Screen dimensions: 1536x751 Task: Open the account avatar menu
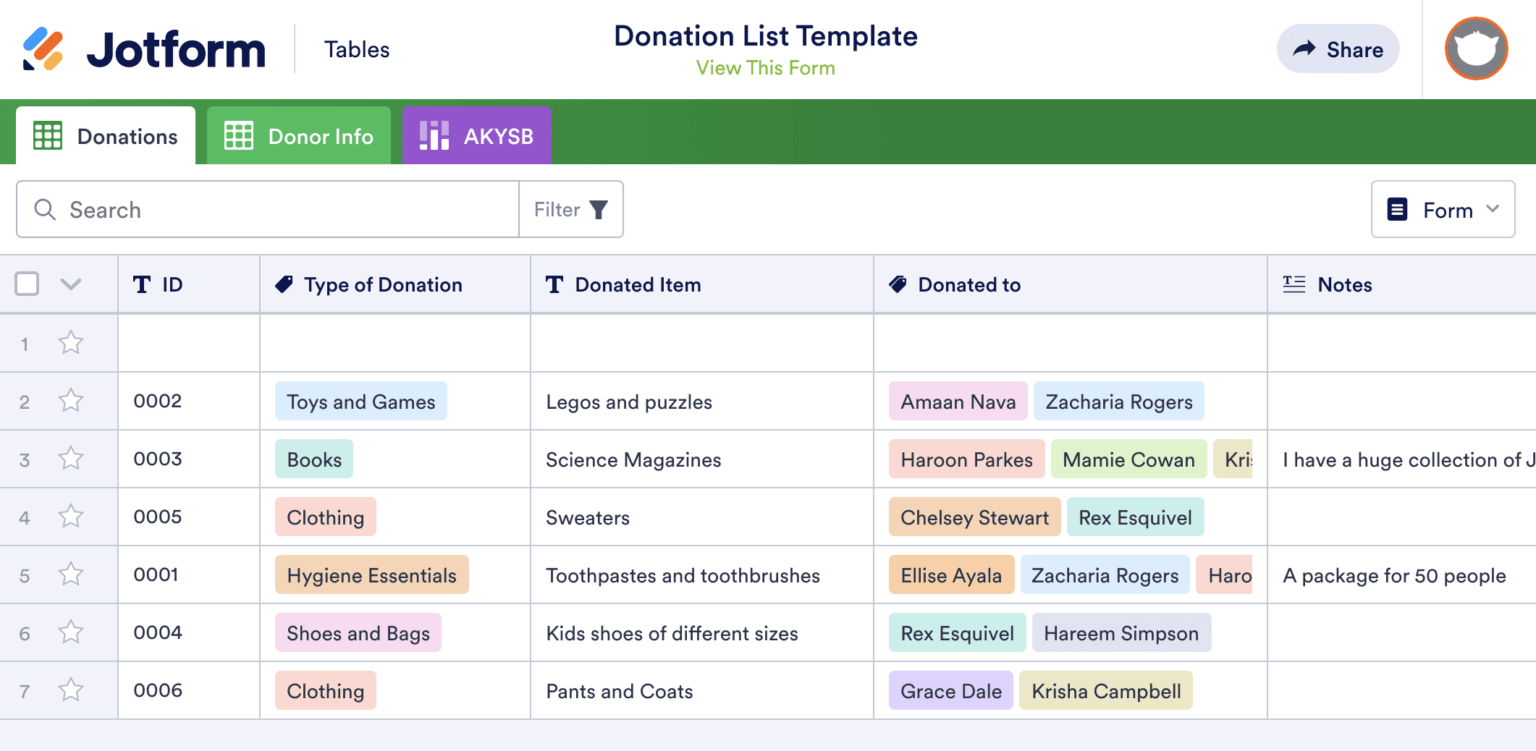click(x=1476, y=48)
